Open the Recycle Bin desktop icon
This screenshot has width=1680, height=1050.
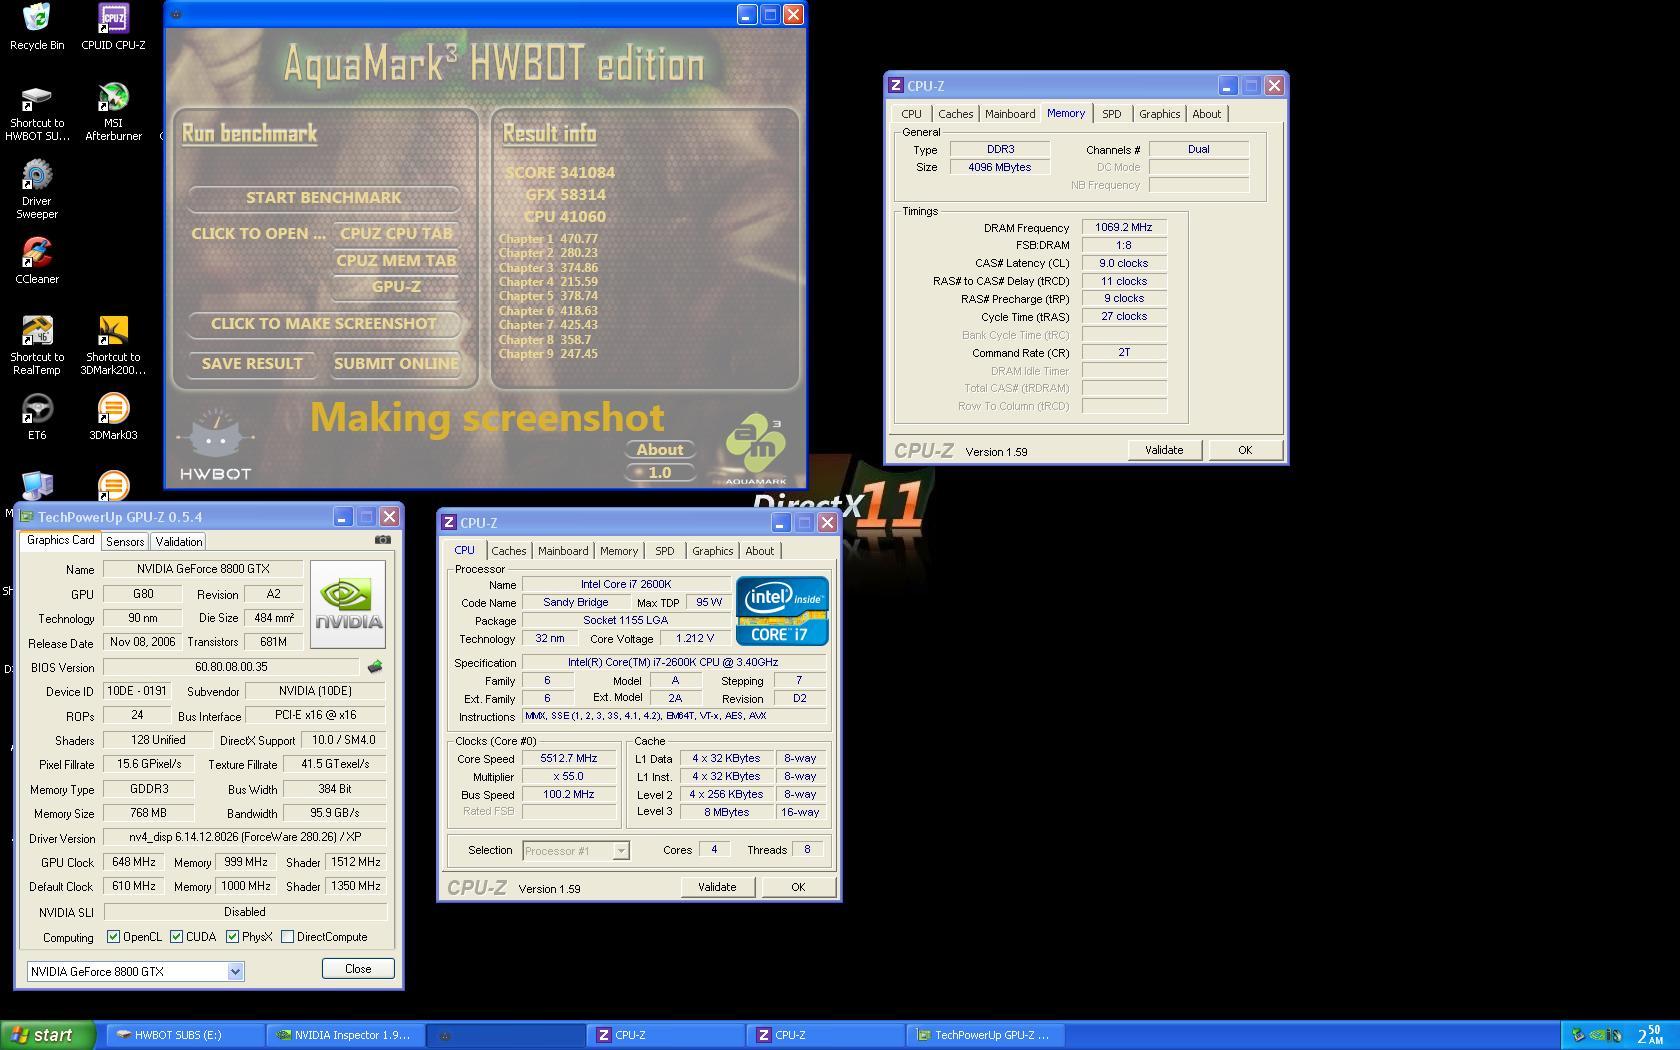pyautogui.click(x=37, y=27)
